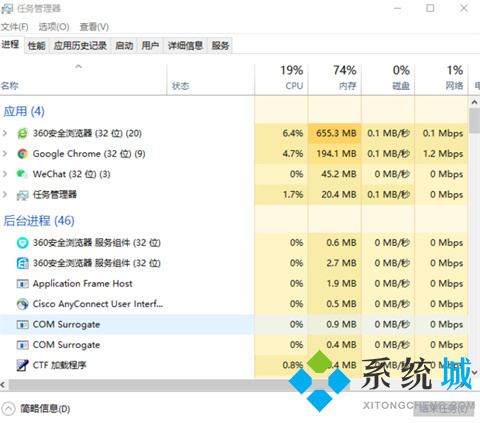Click the 任务管理器 process row icon
This screenshot has width=480, height=423.
(x=22, y=195)
